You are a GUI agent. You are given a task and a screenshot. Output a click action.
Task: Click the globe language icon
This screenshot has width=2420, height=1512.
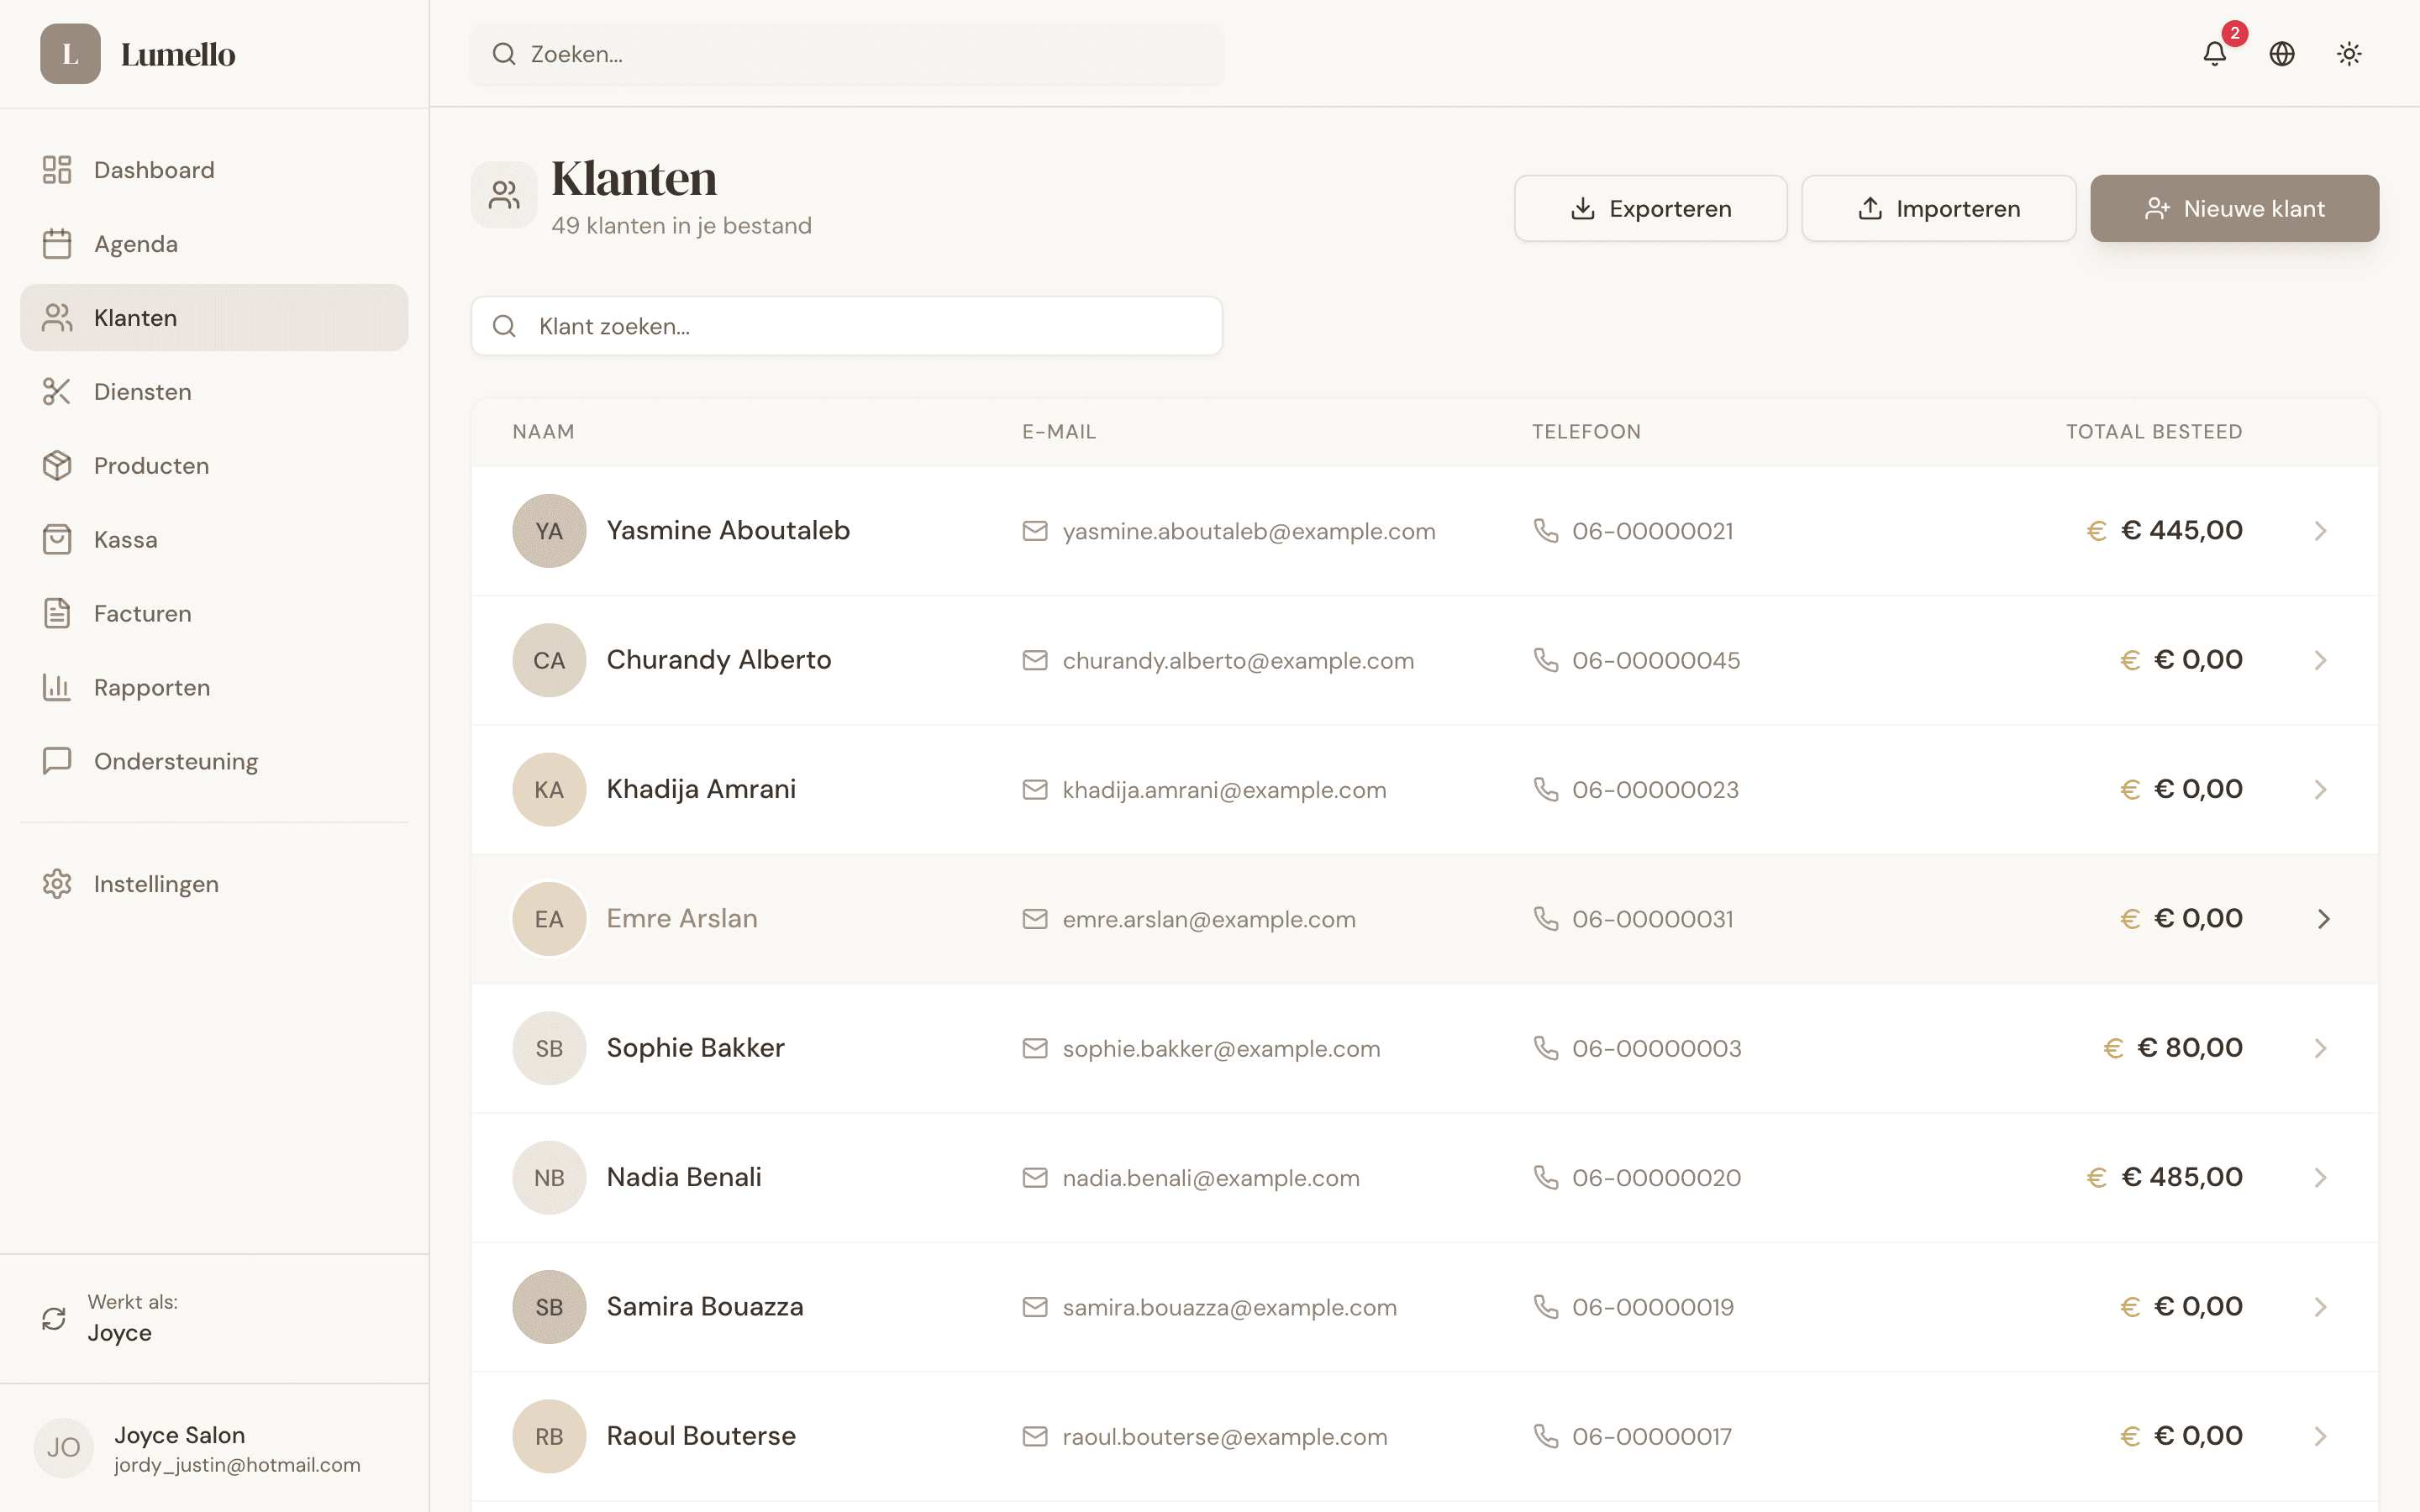coord(2282,54)
